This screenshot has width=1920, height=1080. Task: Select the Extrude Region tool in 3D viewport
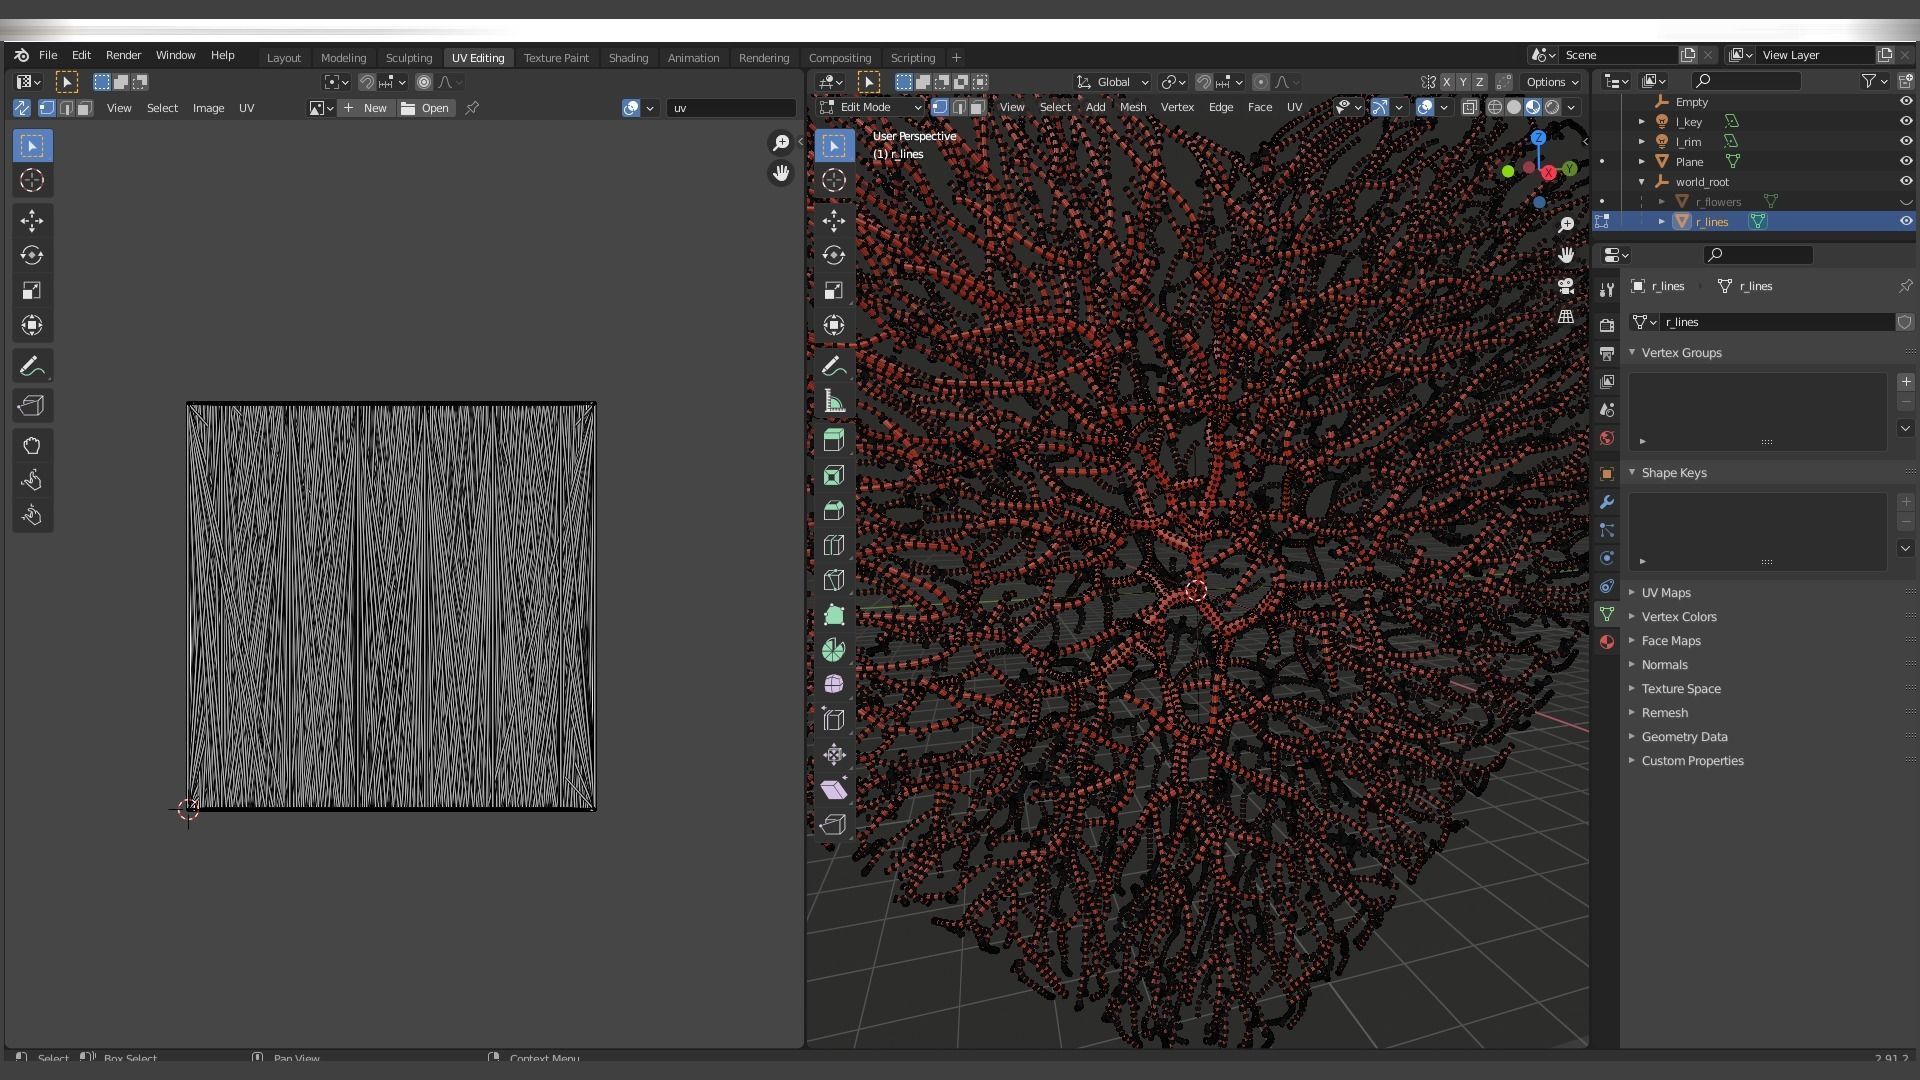pos(834,440)
